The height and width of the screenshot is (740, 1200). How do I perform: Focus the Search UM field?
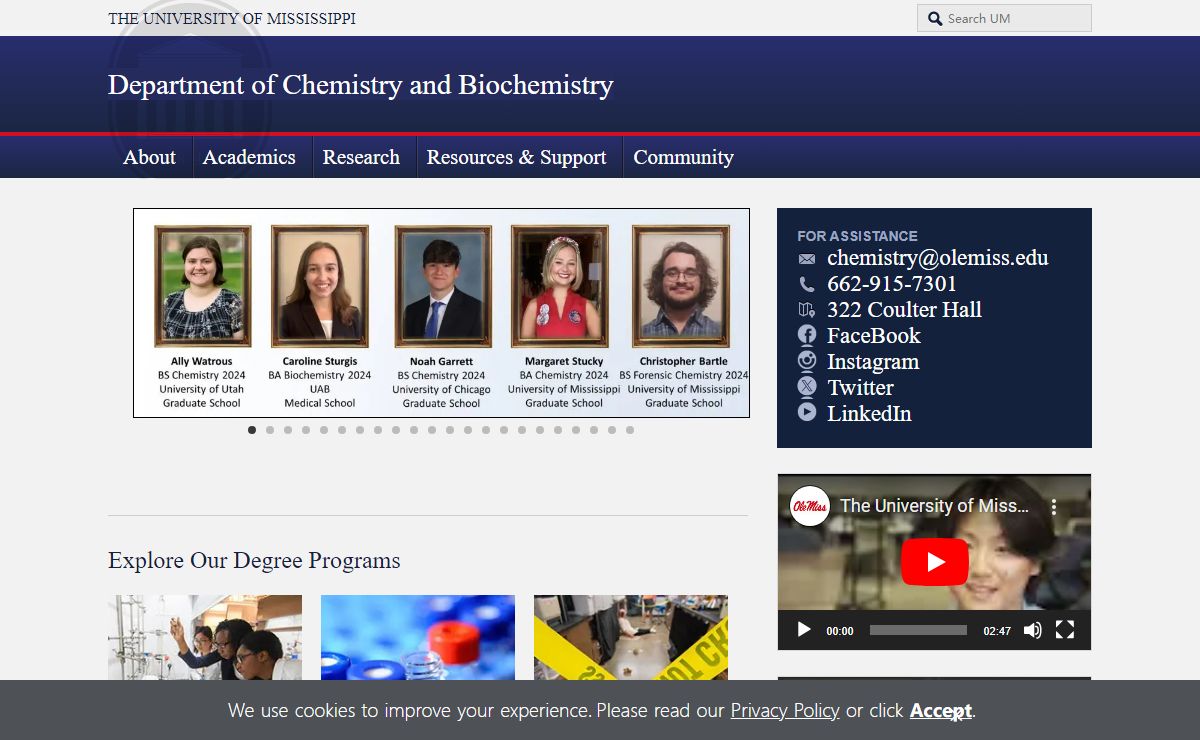[1004, 18]
